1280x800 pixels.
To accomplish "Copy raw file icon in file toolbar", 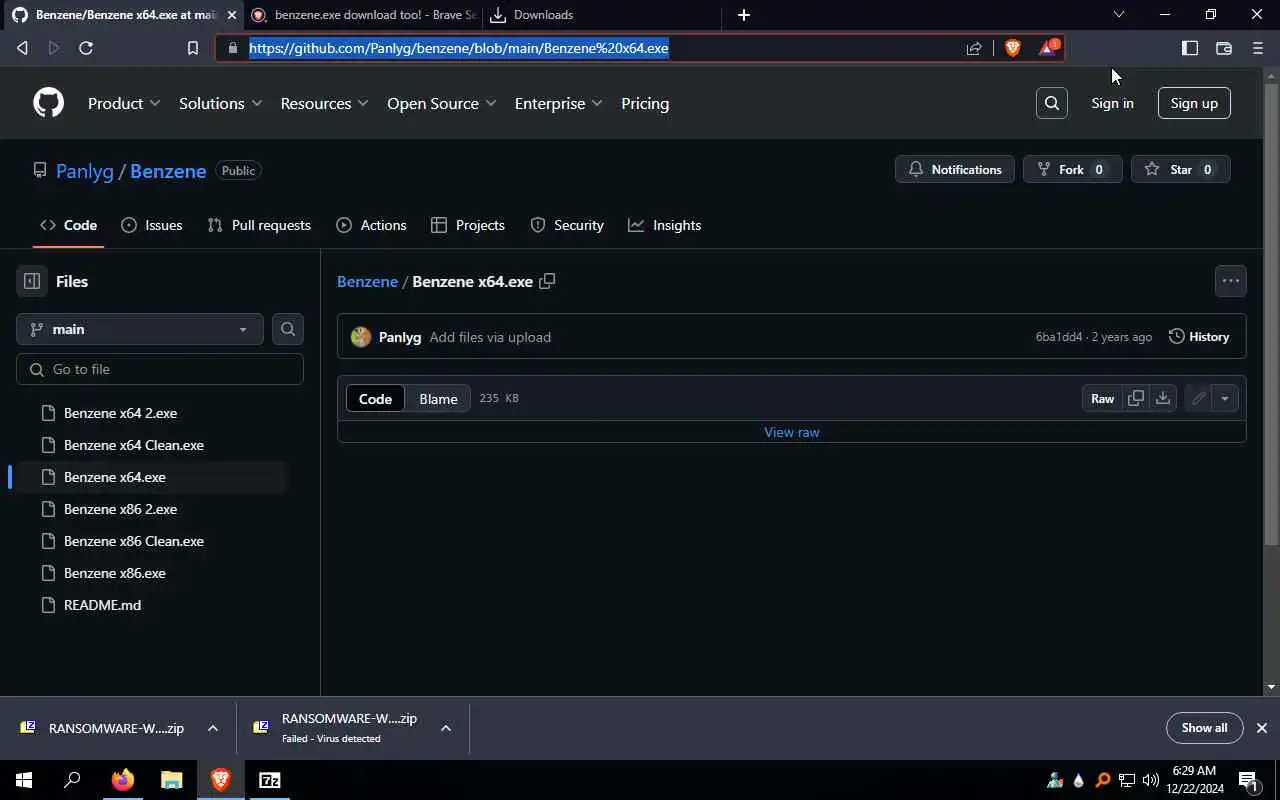I will 1136,398.
